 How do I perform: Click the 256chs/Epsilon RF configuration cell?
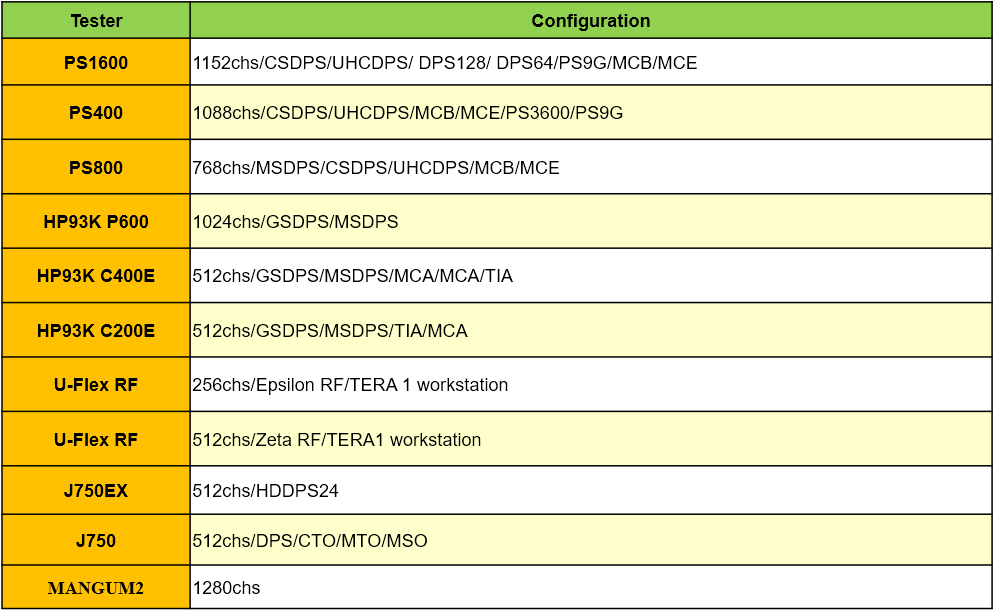tap(591, 385)
